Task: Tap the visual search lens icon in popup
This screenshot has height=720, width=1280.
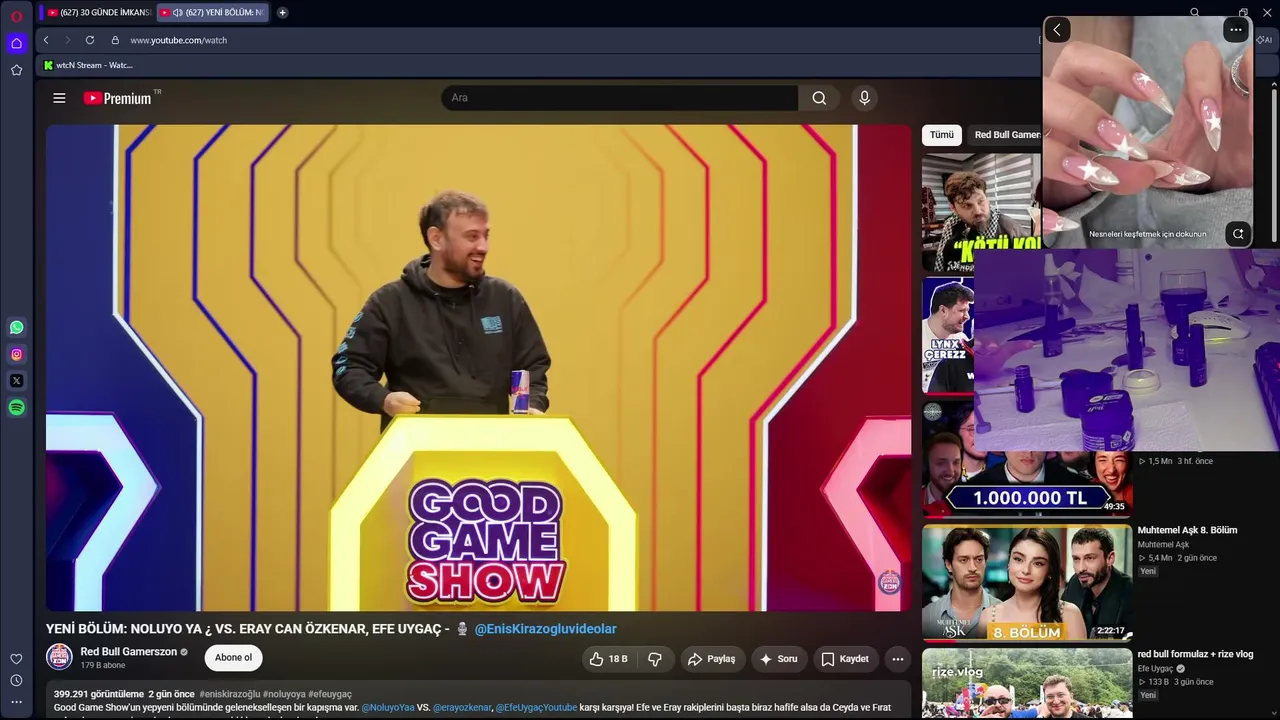Action: 1238,234
